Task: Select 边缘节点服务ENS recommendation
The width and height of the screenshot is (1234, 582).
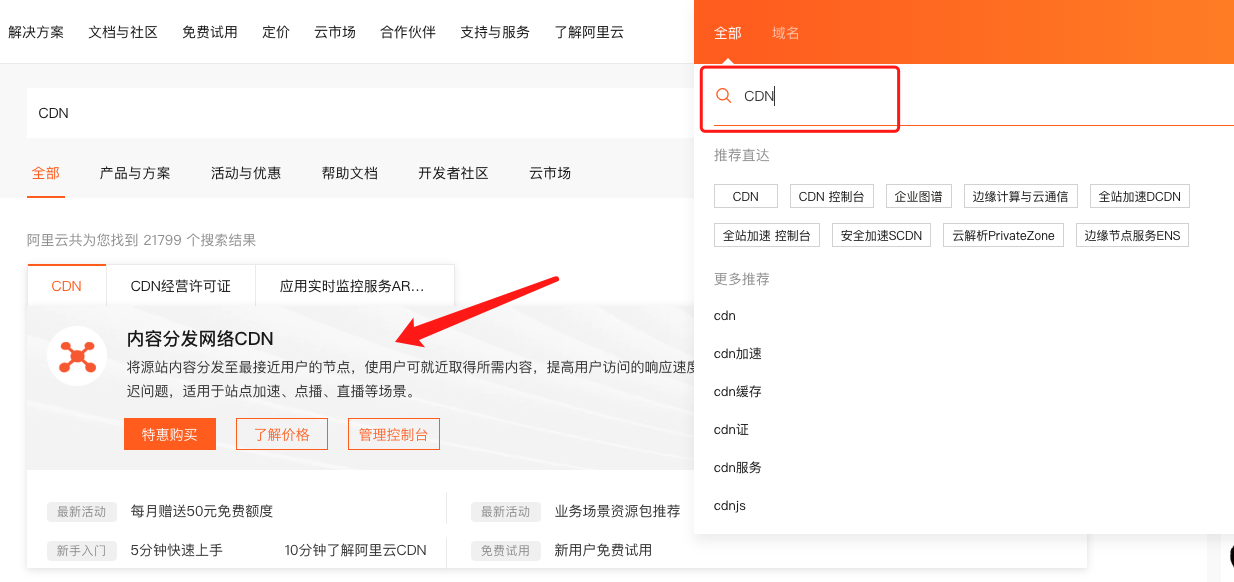Action: (1131, 234)
